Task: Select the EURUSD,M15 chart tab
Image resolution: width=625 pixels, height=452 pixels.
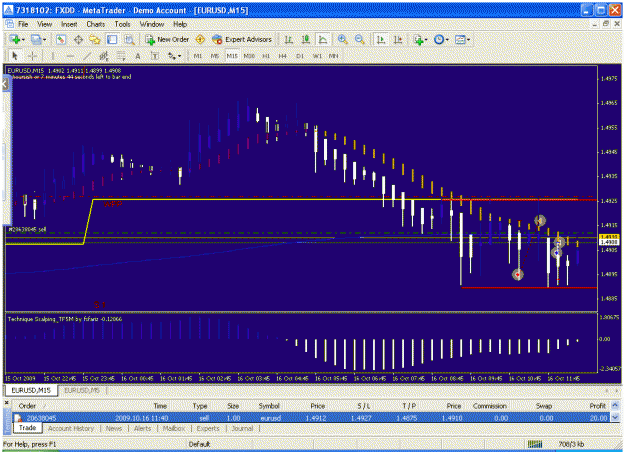Action: click(x=31, y=390)
